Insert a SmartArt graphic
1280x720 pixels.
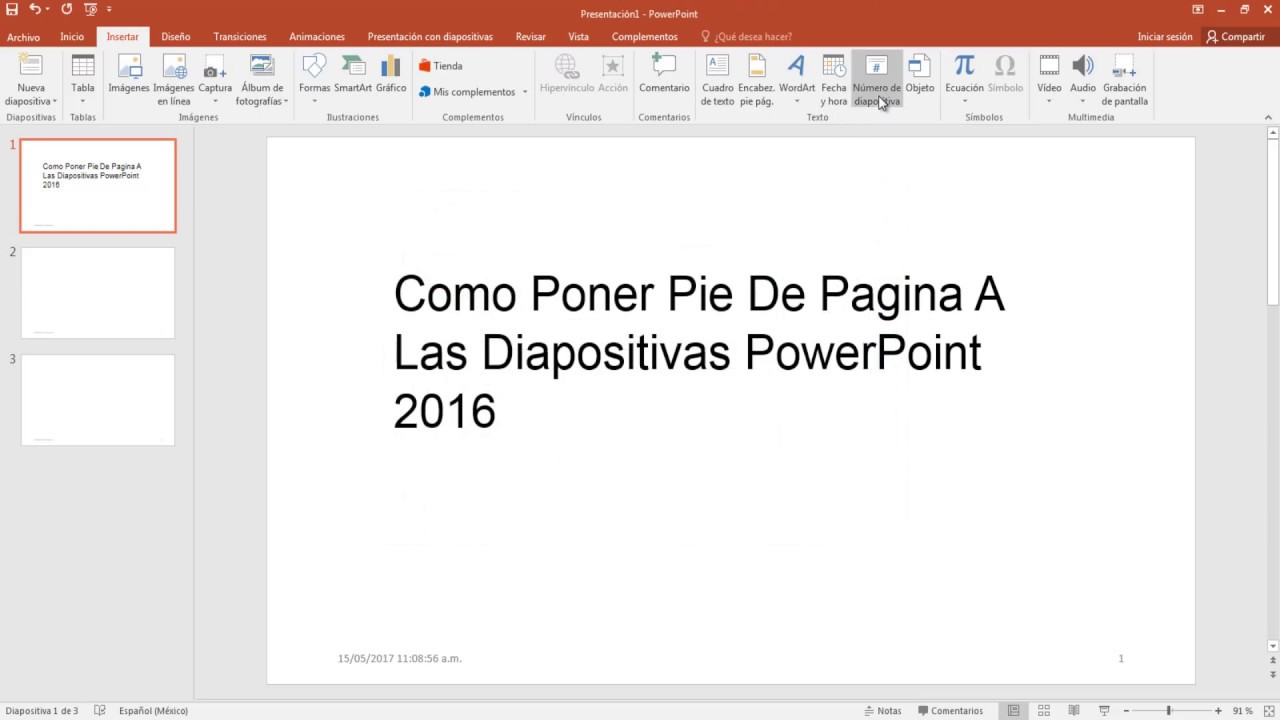coord(353,75)
